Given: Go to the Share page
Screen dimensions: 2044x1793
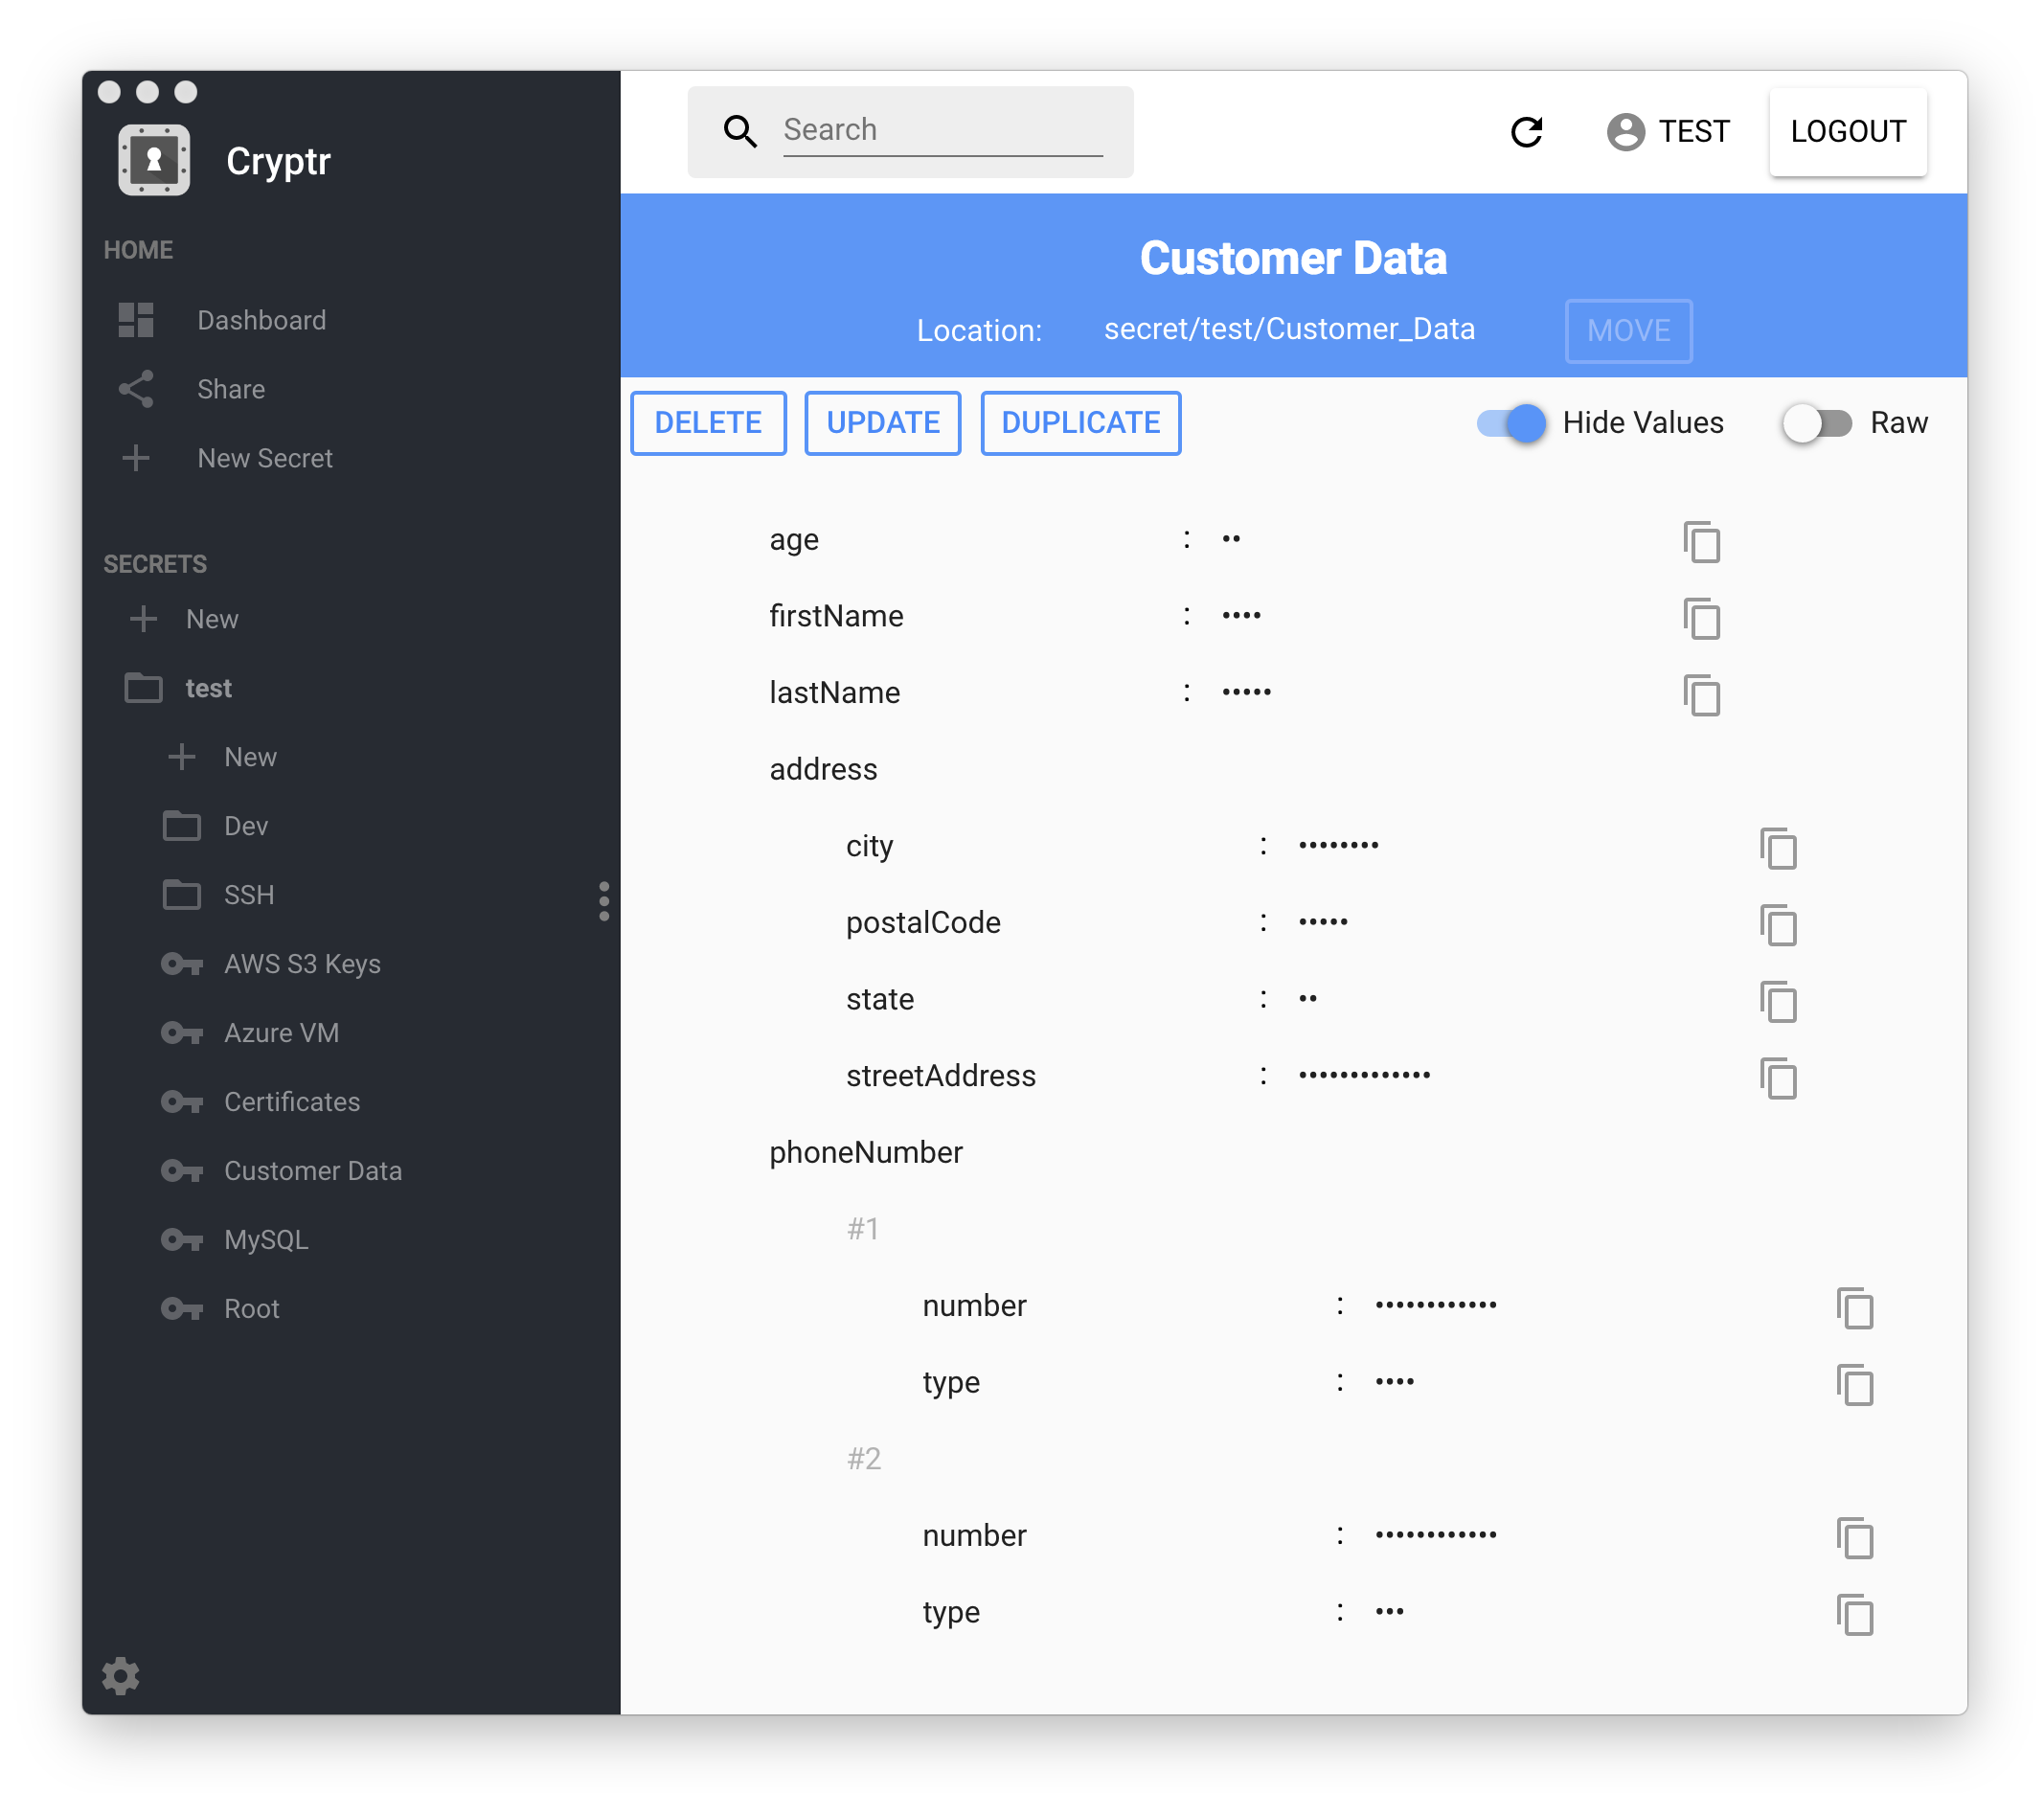Looking at the screenshot, I should [230, 389].
